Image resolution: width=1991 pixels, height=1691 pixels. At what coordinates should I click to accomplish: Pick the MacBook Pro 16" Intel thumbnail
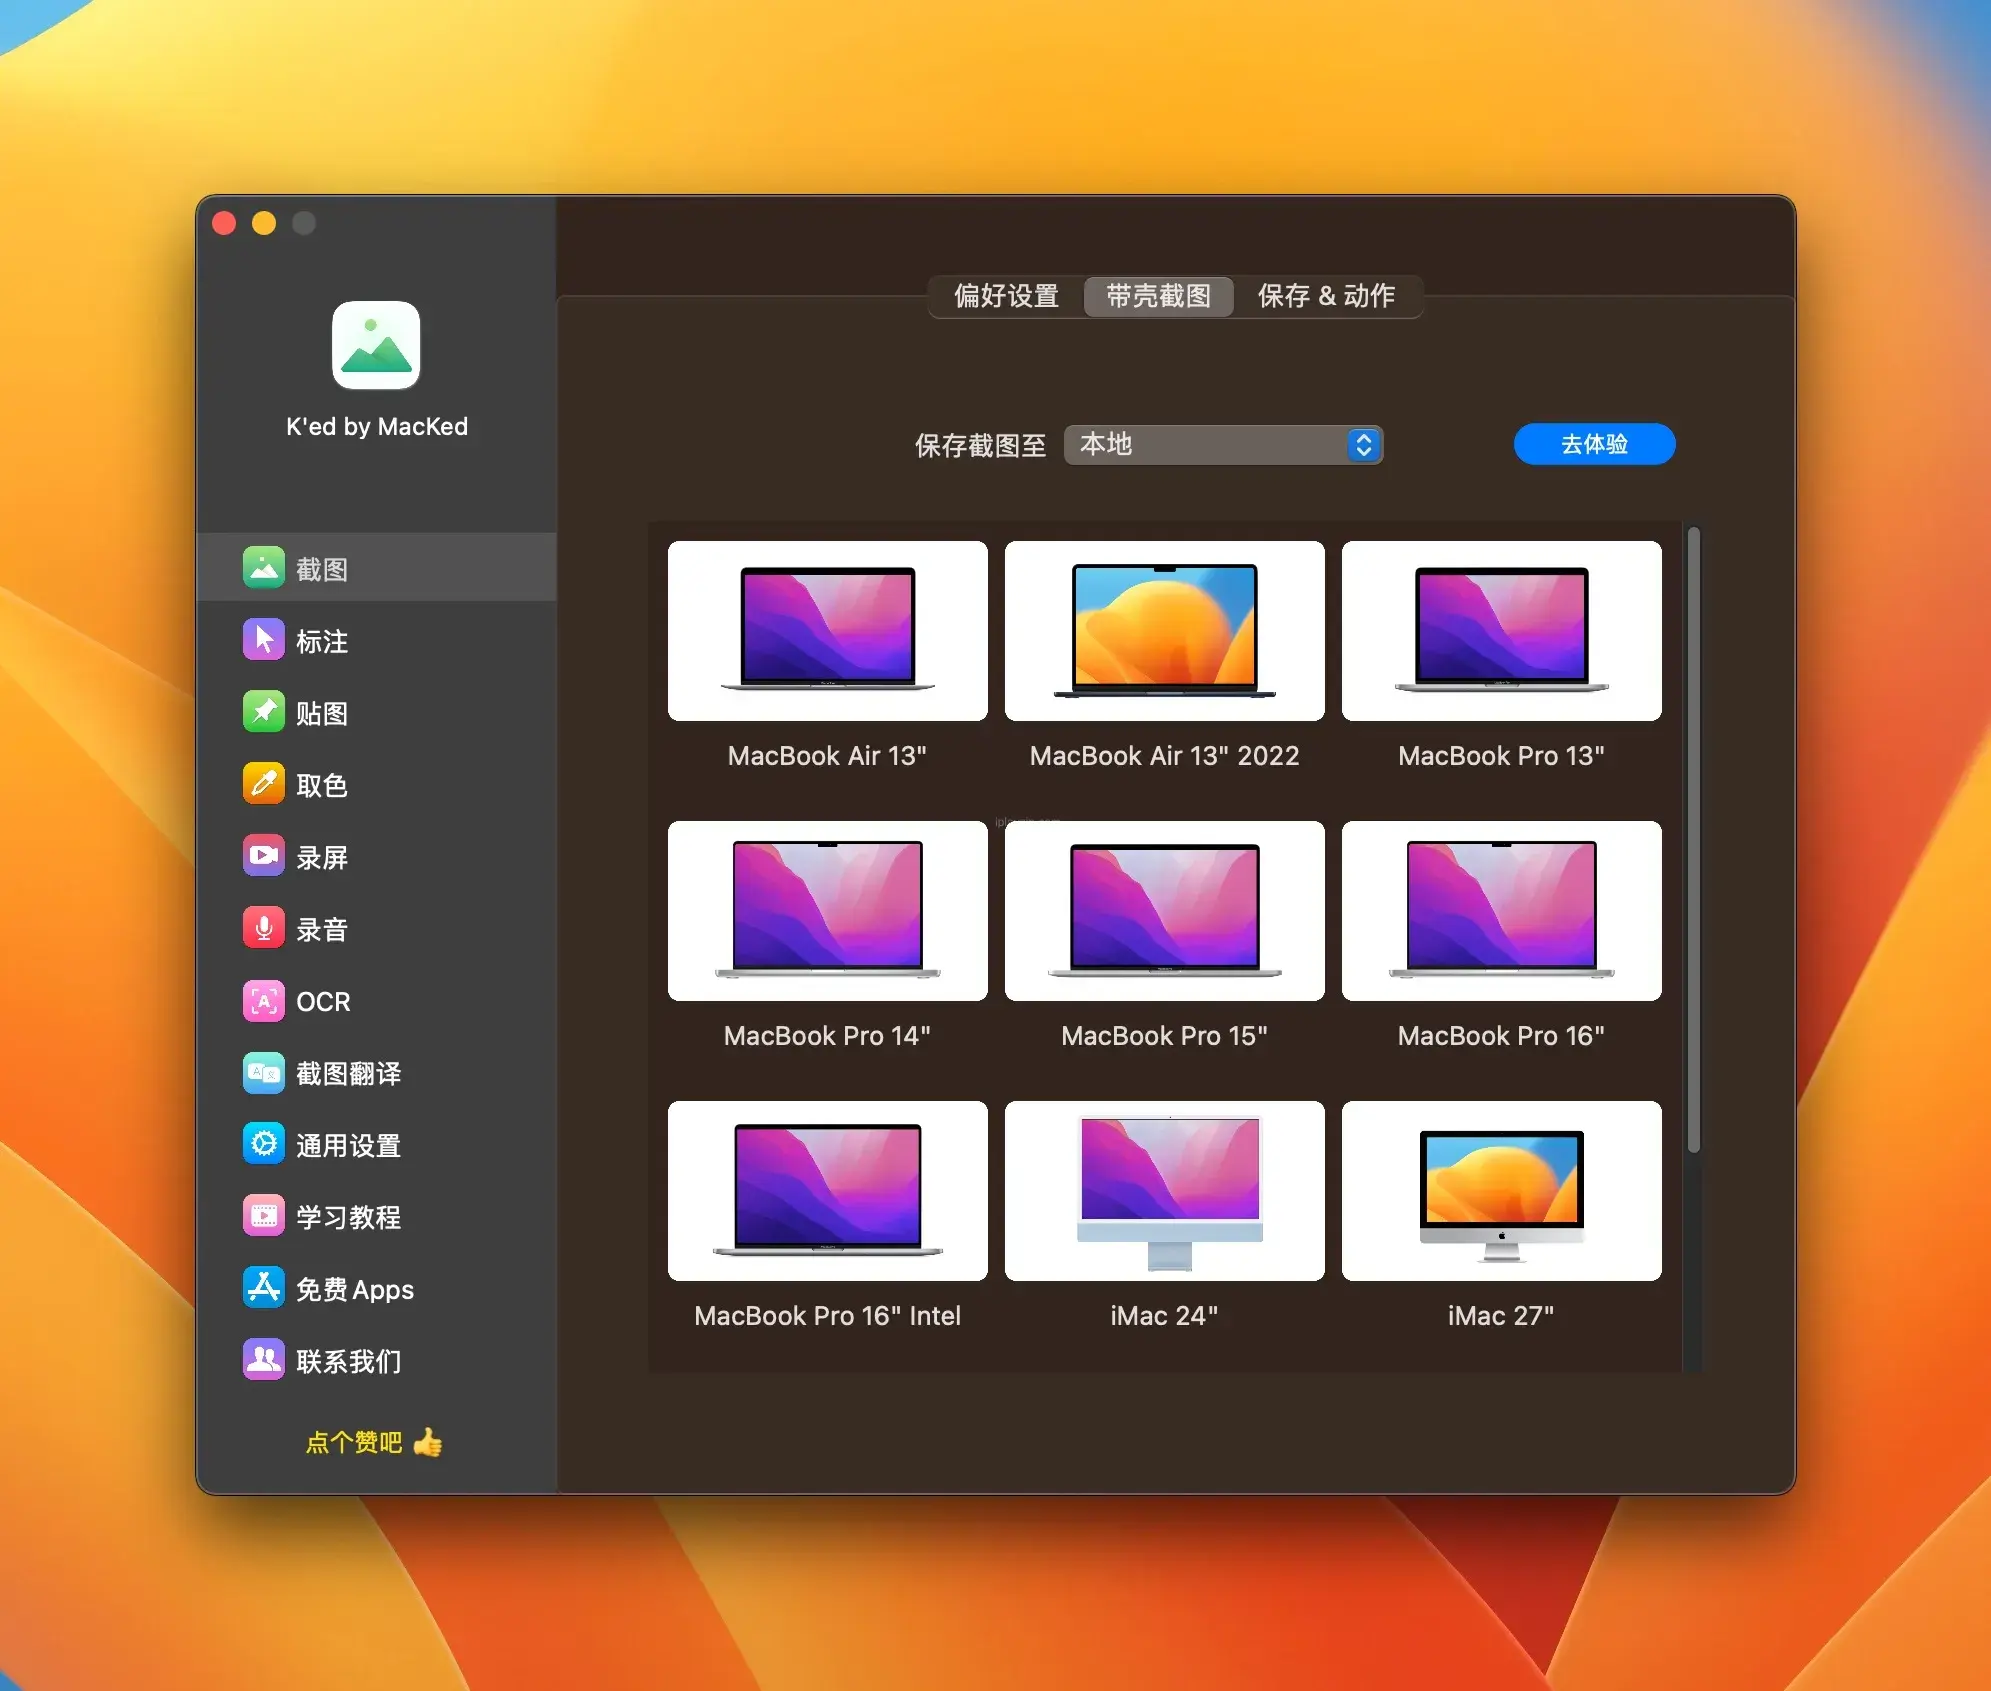click(828, 1191)
